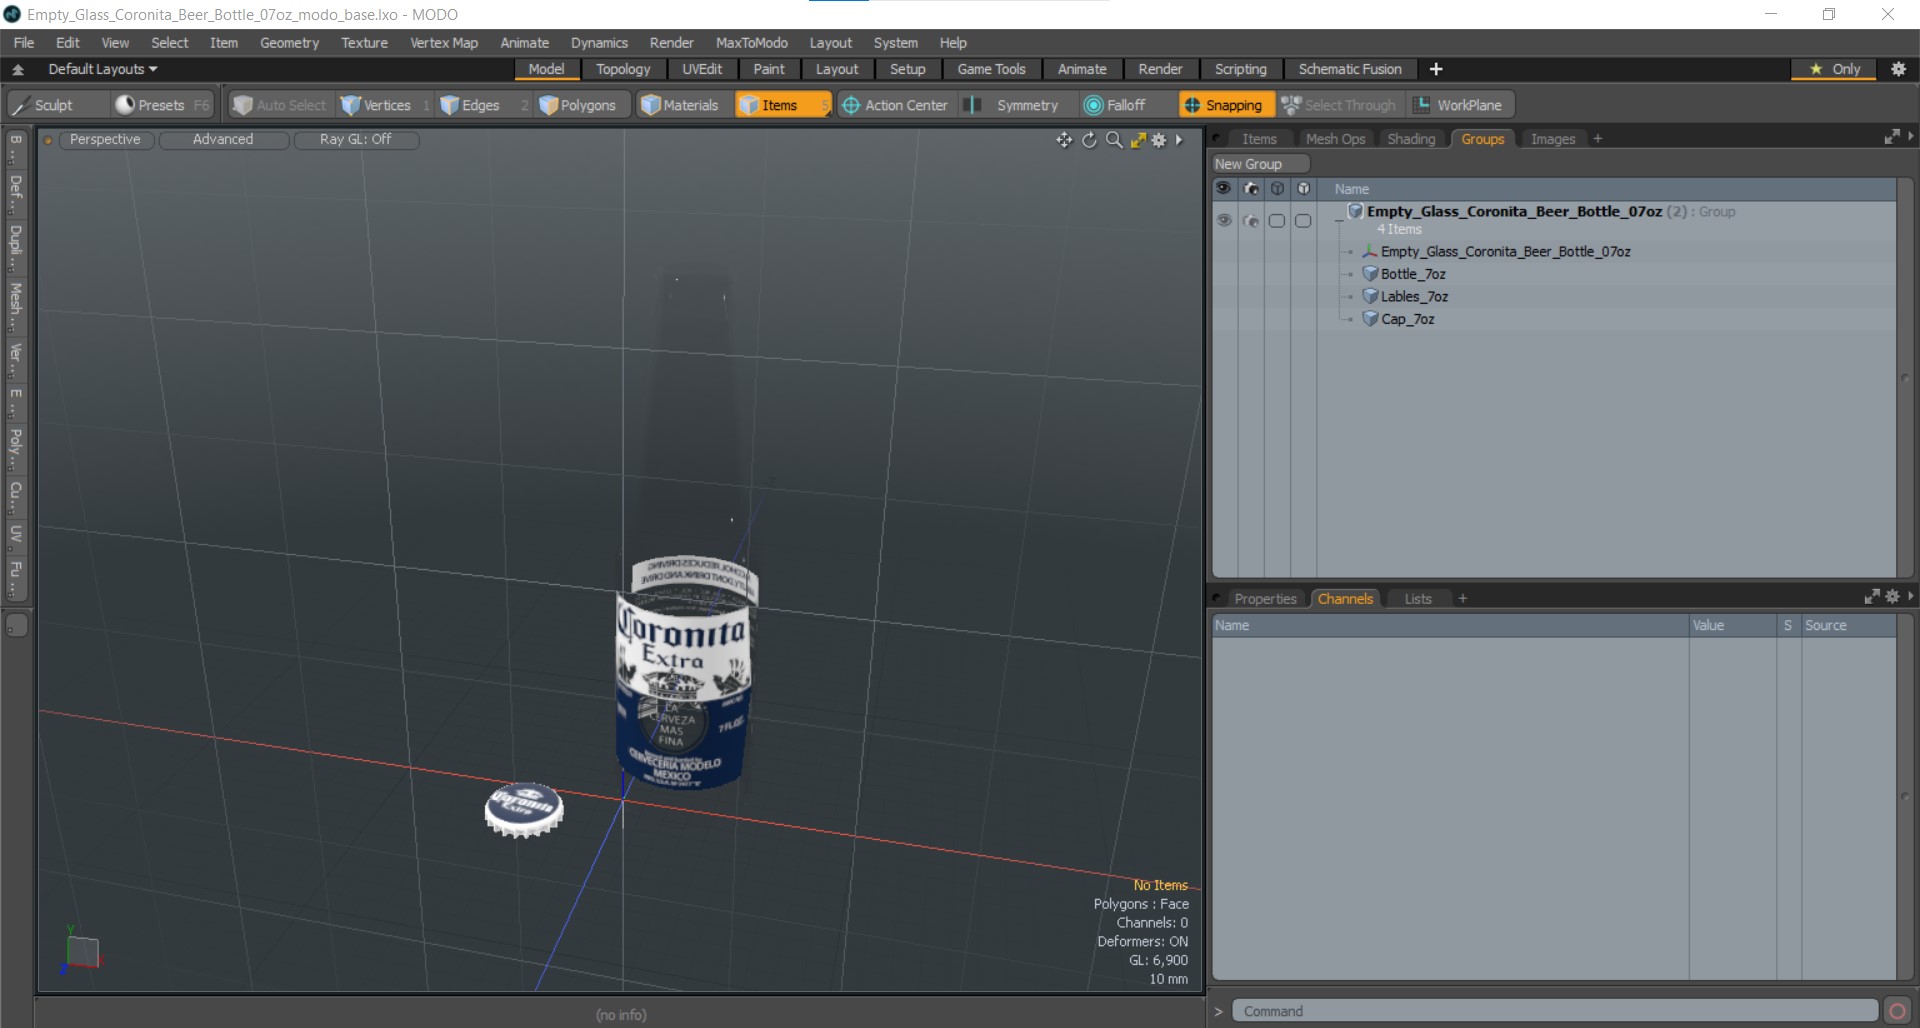Open Channels panel settings gear
Image resolution: width=1920 pixels, height=1028 pixels.
click(x=1892, y=597)
